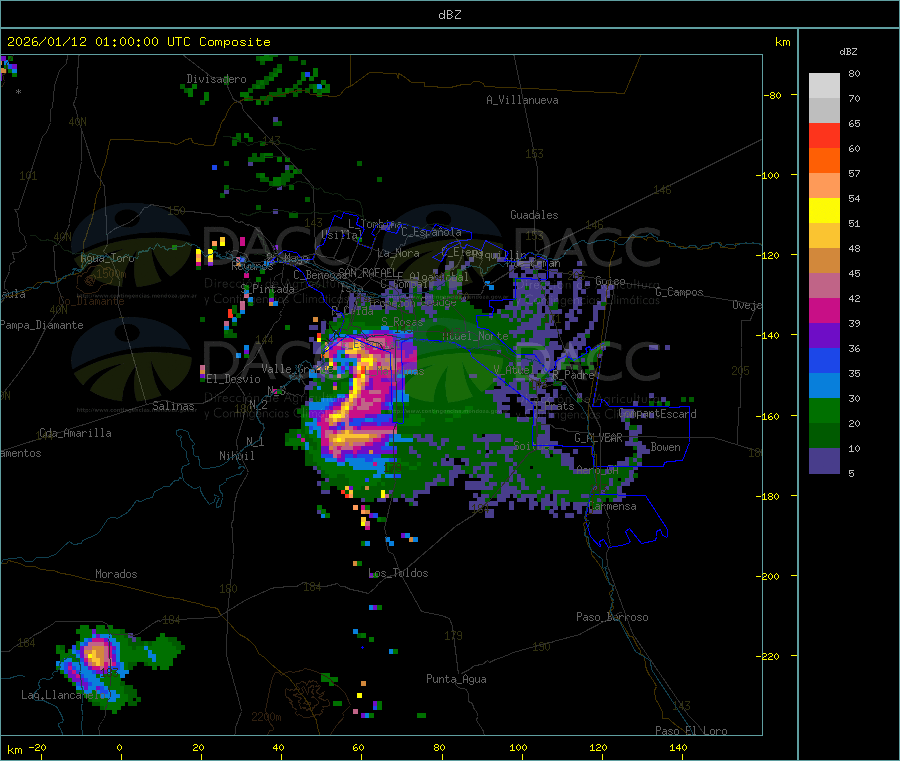Viewport: 900px width, 761px height.
Task: Click the km label at the top-right corner
Action: 782,42
